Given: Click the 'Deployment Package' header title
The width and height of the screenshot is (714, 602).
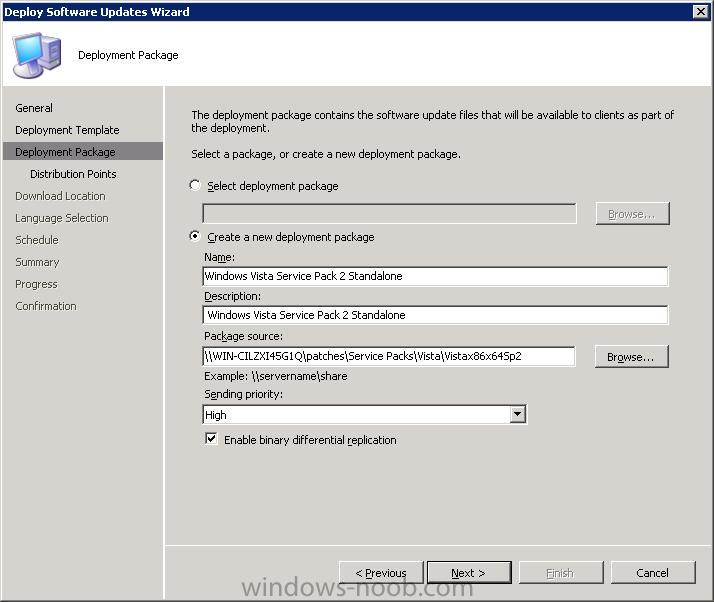Looking at the screenshot, I should tap(128, 55).
